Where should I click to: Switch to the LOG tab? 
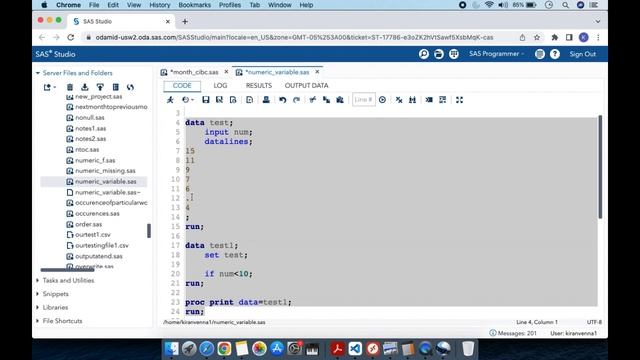[x=220, y=86]
